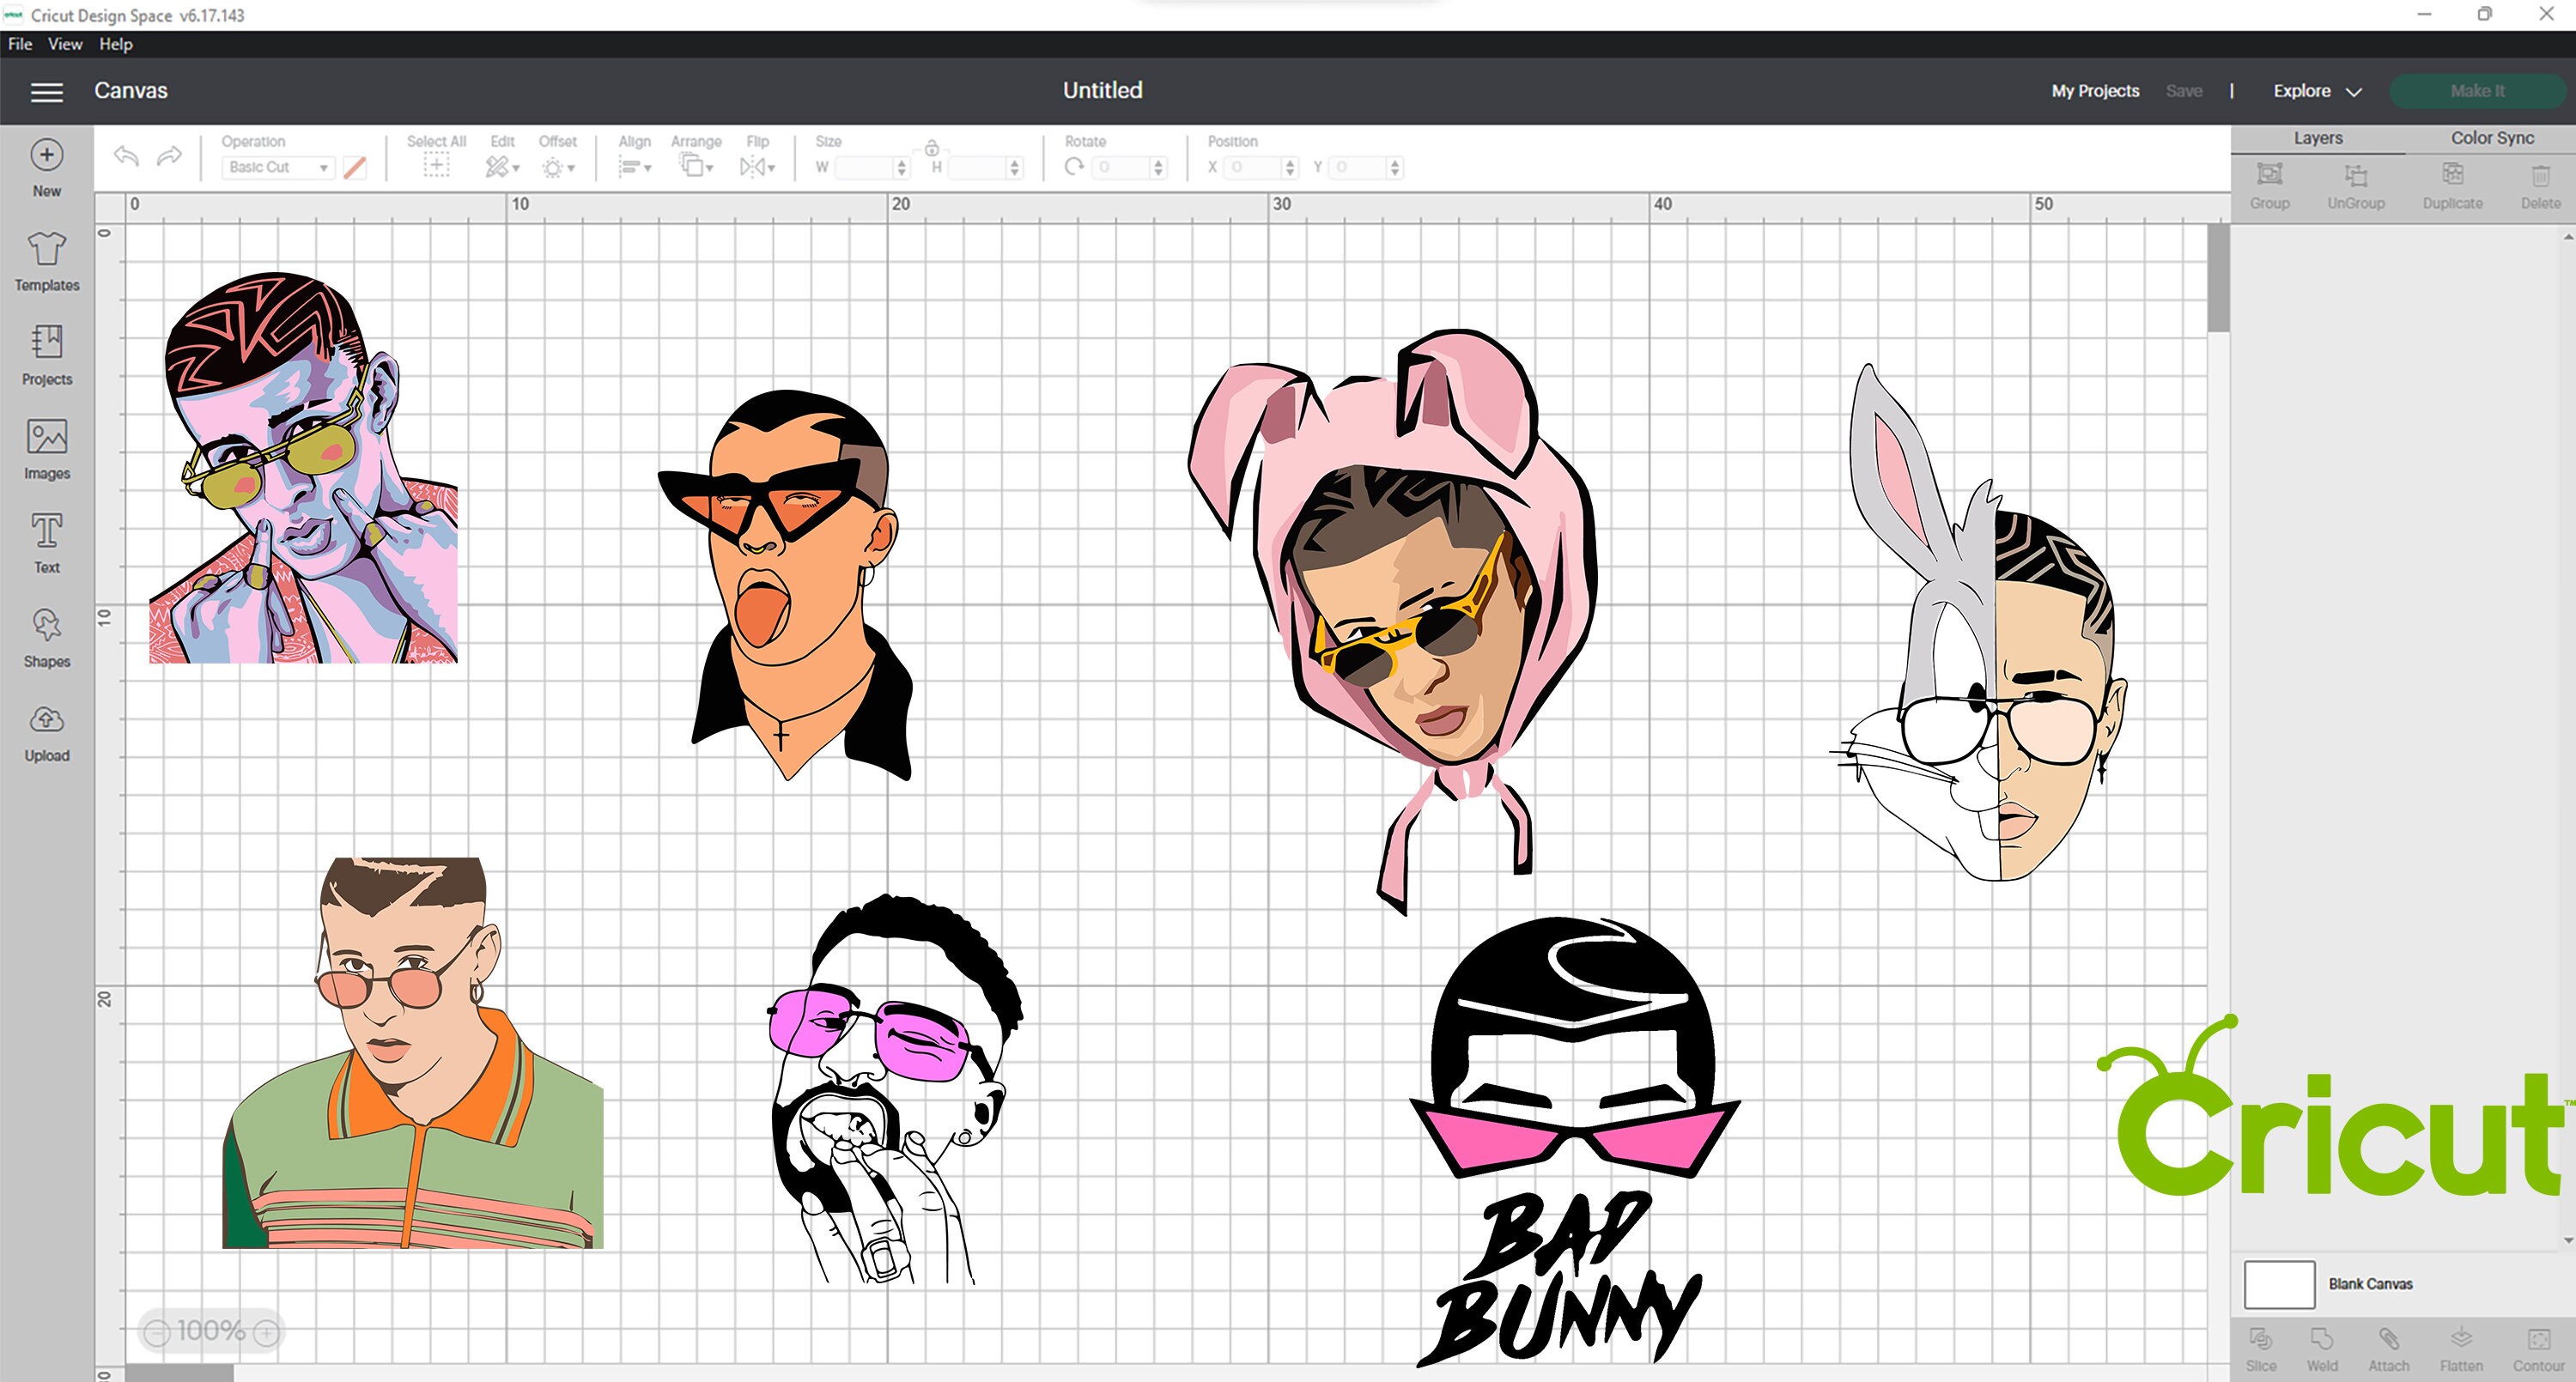Switch to the Color Sync tab

coord(2491,138)
